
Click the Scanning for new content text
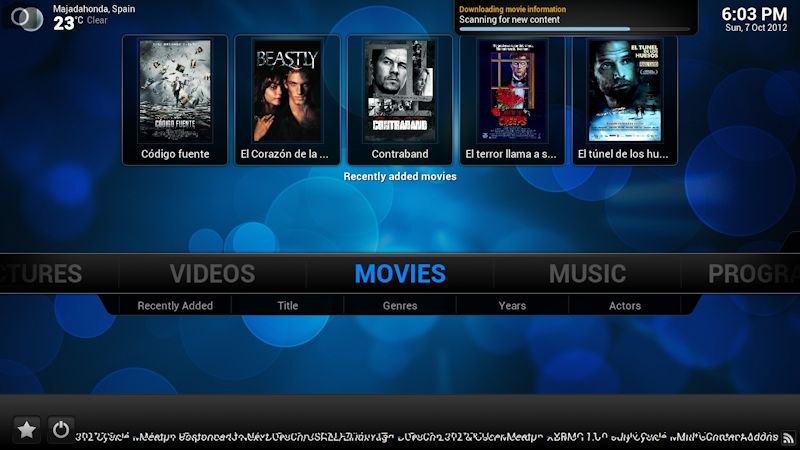point(509,19)
